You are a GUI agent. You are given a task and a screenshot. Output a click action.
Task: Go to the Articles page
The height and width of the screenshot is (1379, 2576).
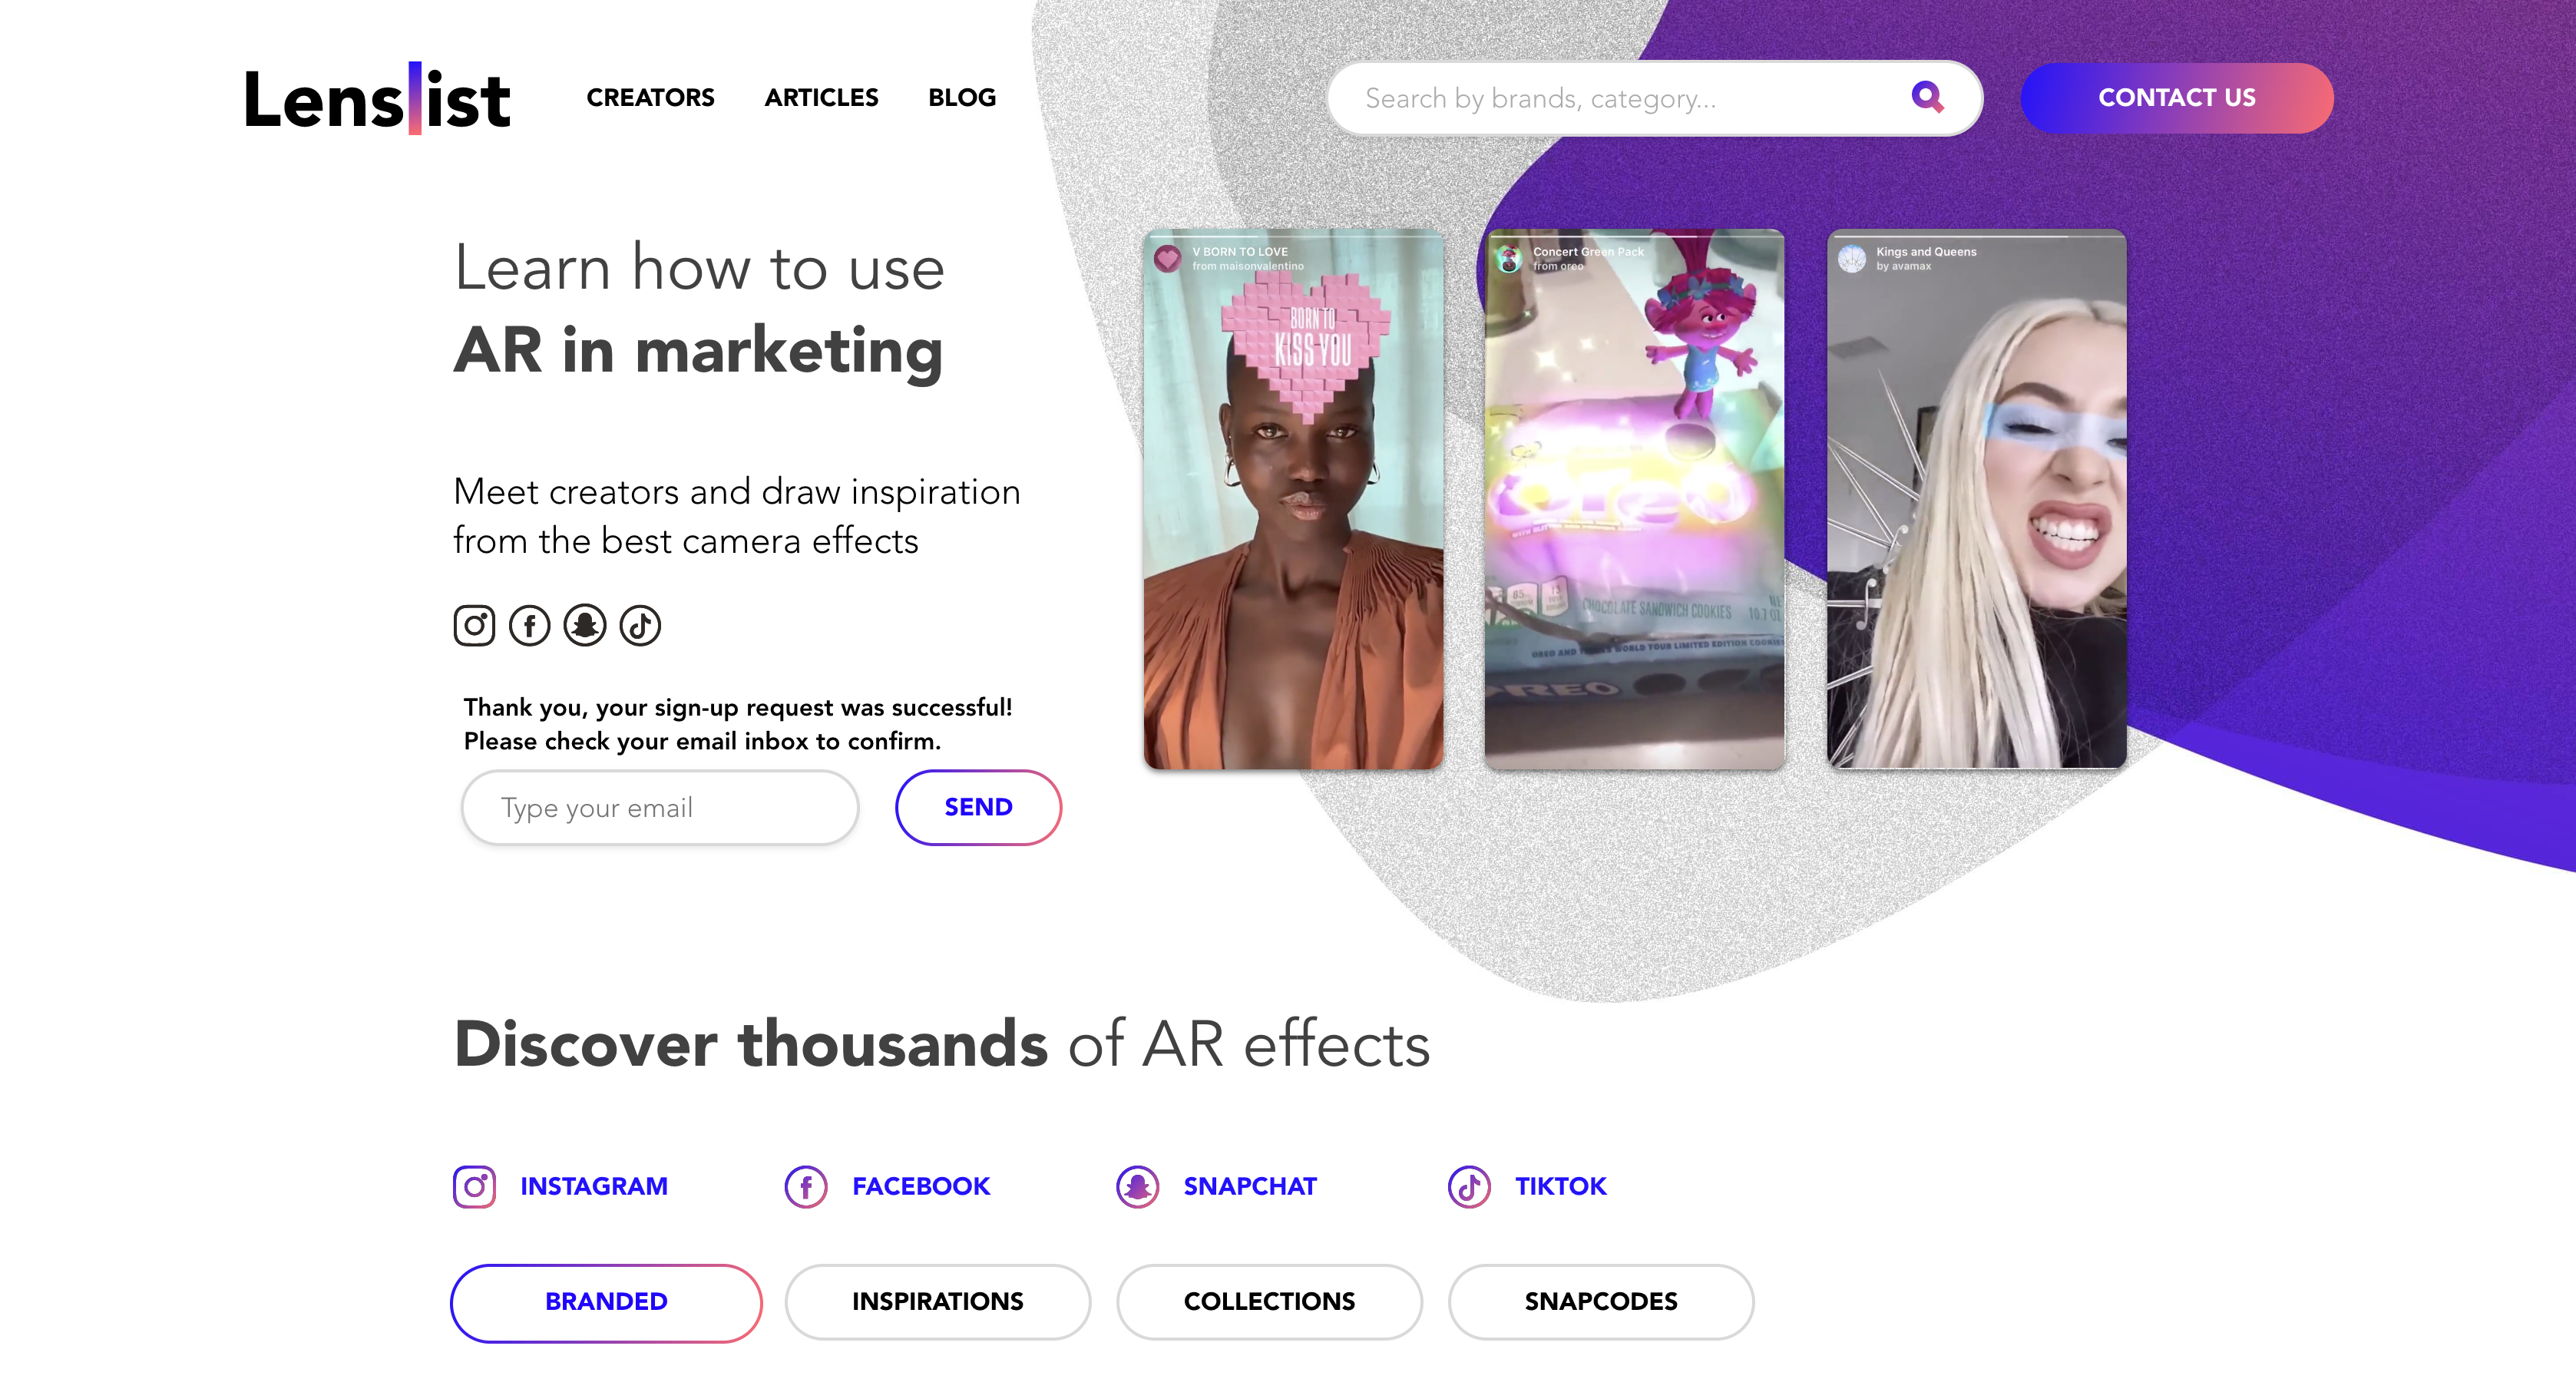click(821, 98)
